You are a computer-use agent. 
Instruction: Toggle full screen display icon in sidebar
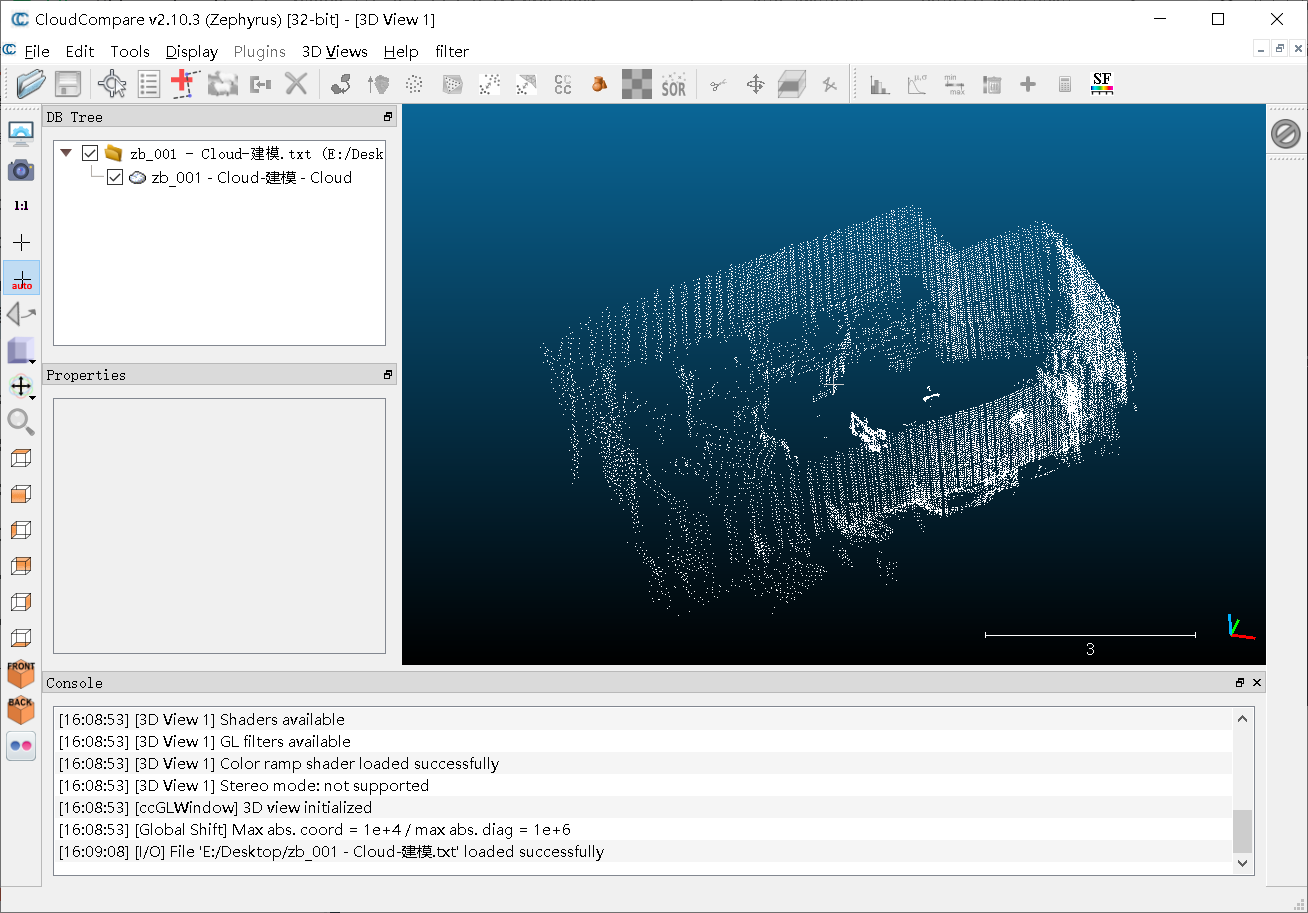coord(21,134)
